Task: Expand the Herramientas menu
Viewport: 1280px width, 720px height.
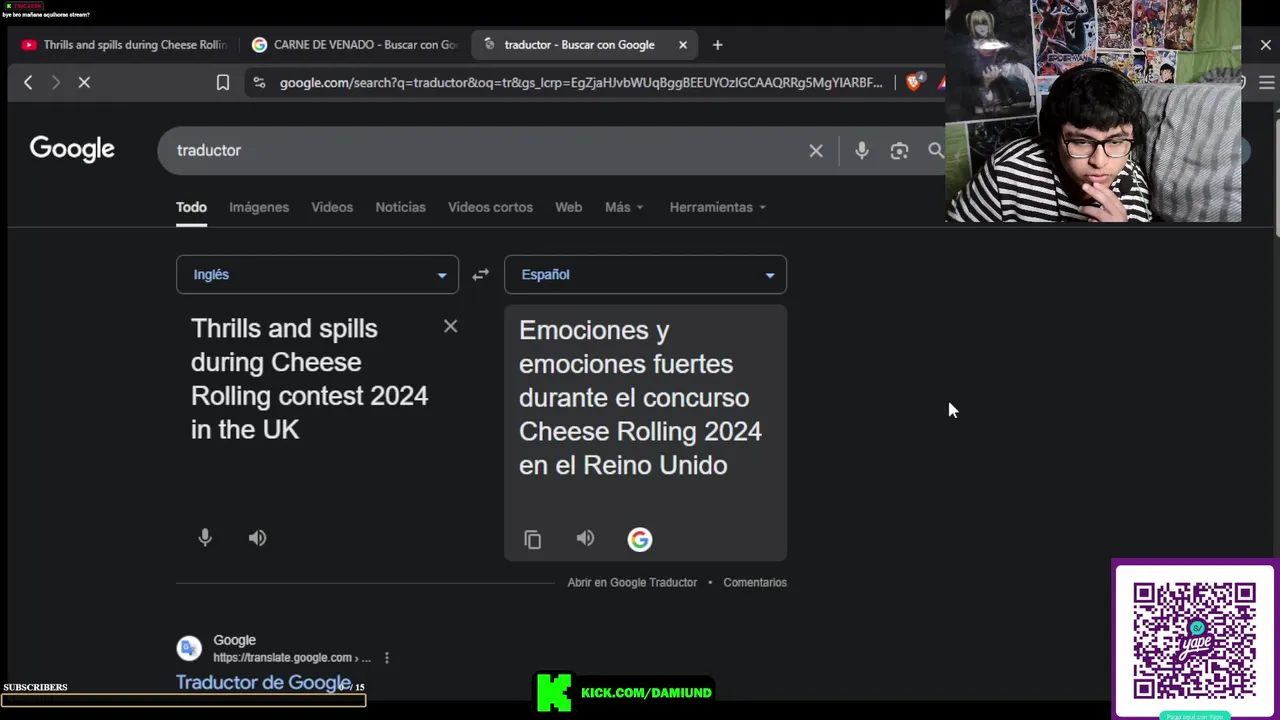Action: [x=718, y=207]
